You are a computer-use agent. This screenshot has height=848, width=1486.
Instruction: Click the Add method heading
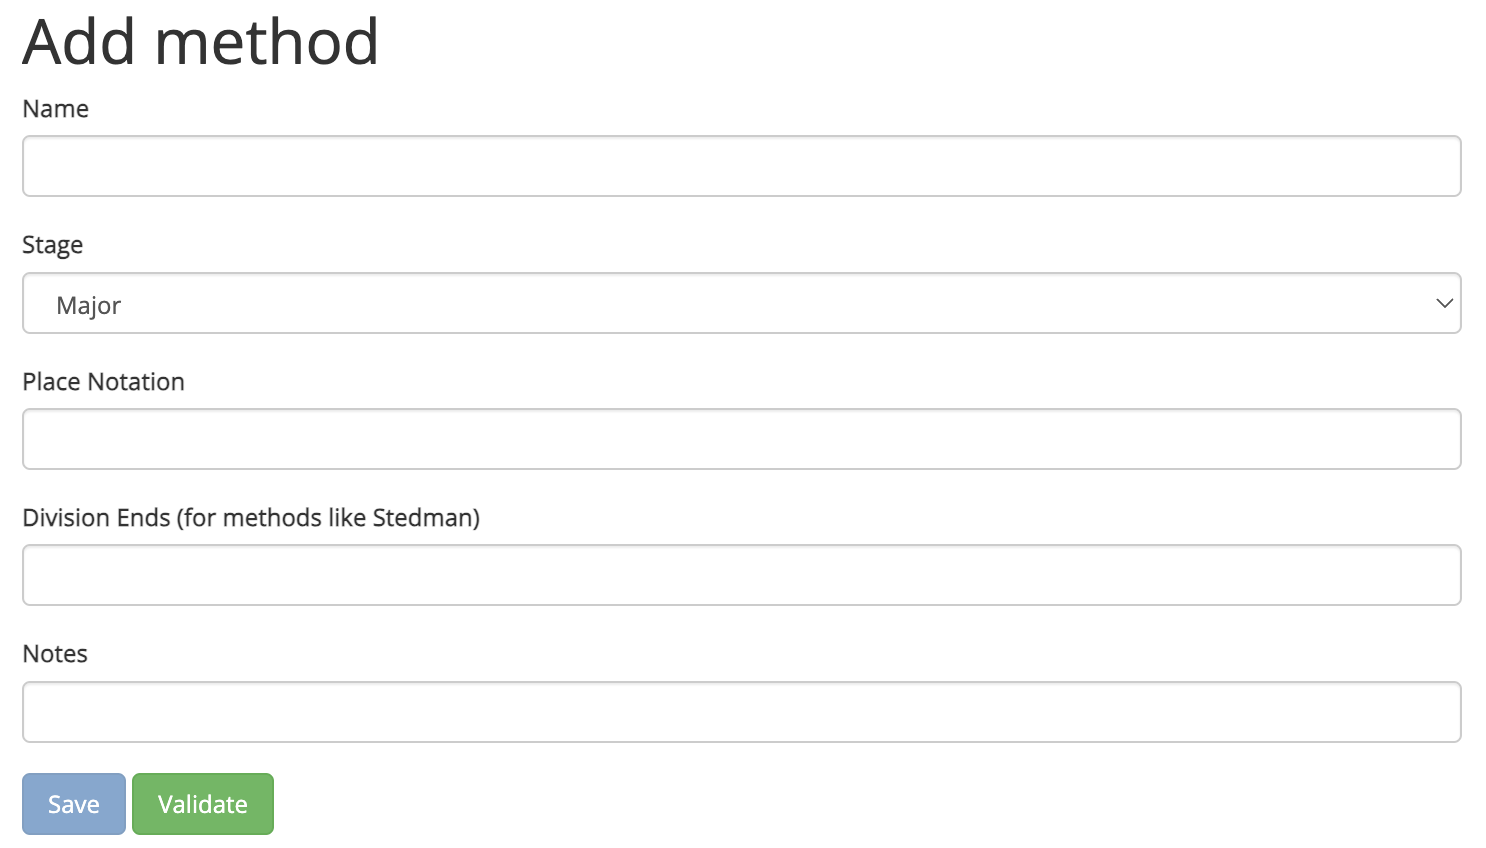200,42
